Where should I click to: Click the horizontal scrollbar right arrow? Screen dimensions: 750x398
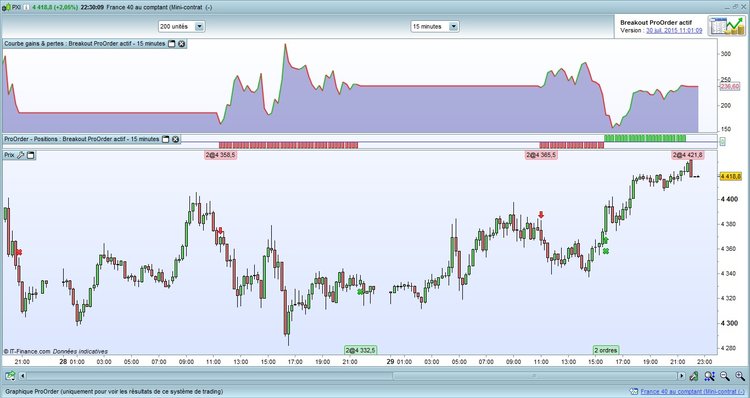point(682,376)
